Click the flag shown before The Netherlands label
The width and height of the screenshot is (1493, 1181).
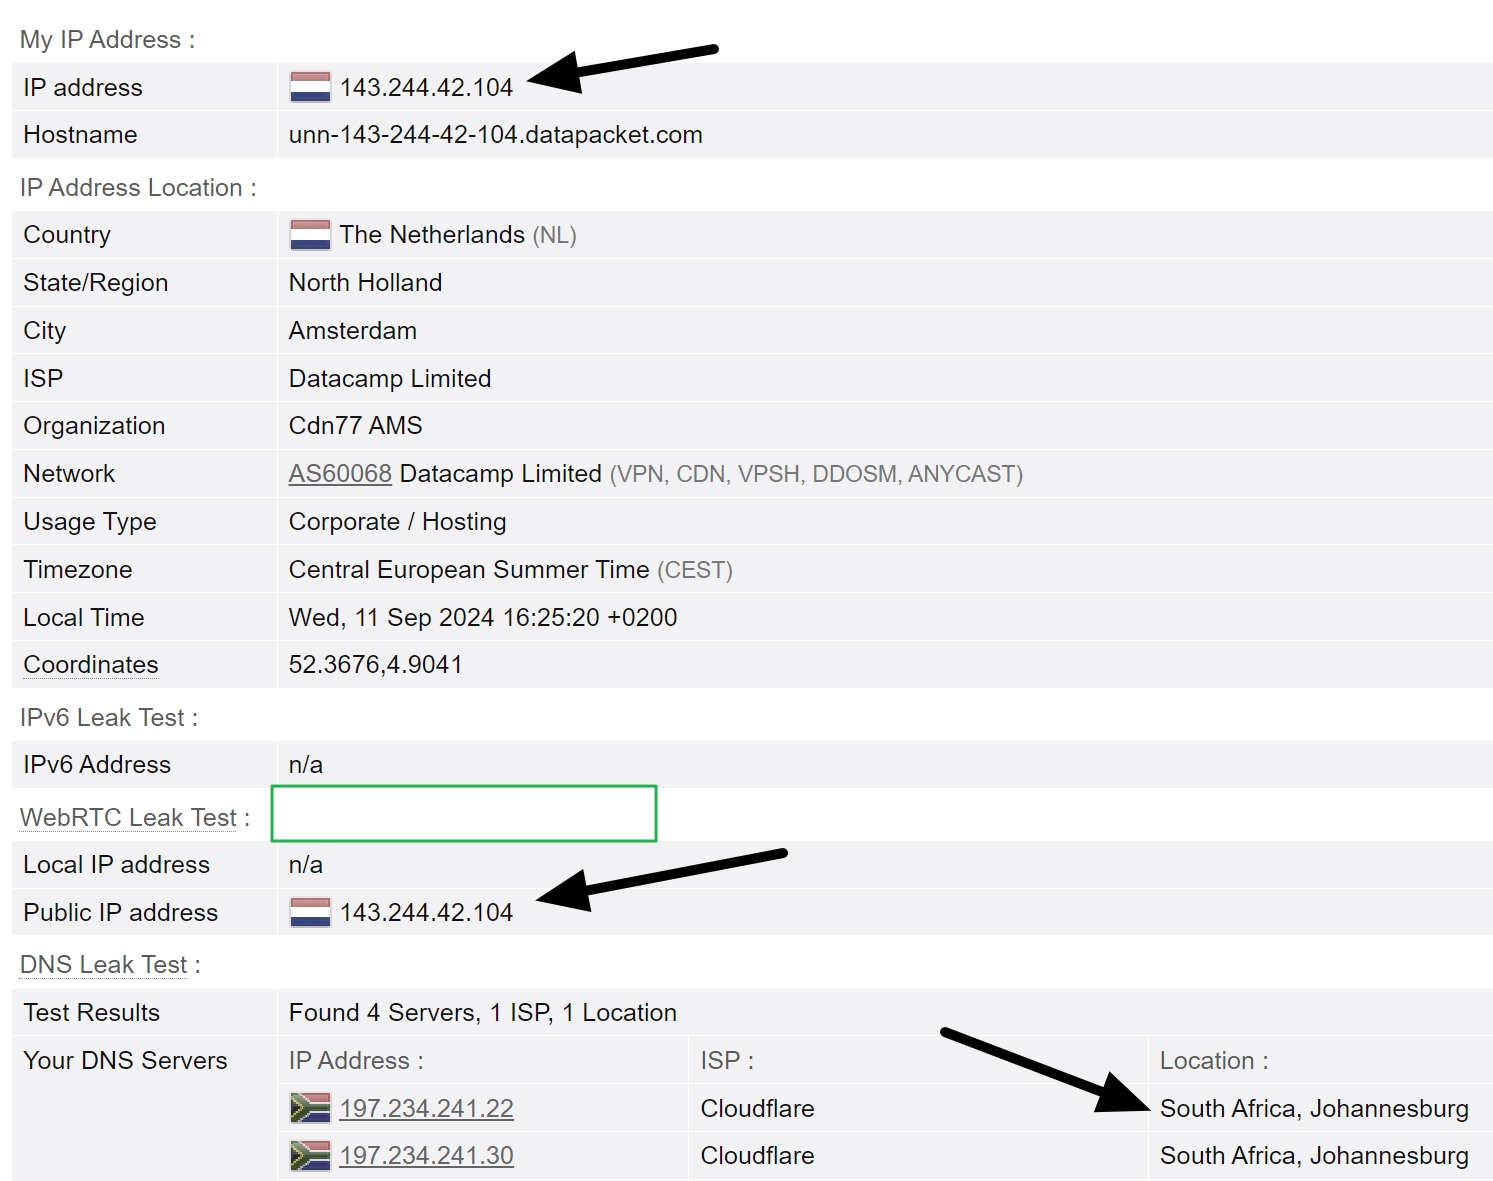[309, 234]
